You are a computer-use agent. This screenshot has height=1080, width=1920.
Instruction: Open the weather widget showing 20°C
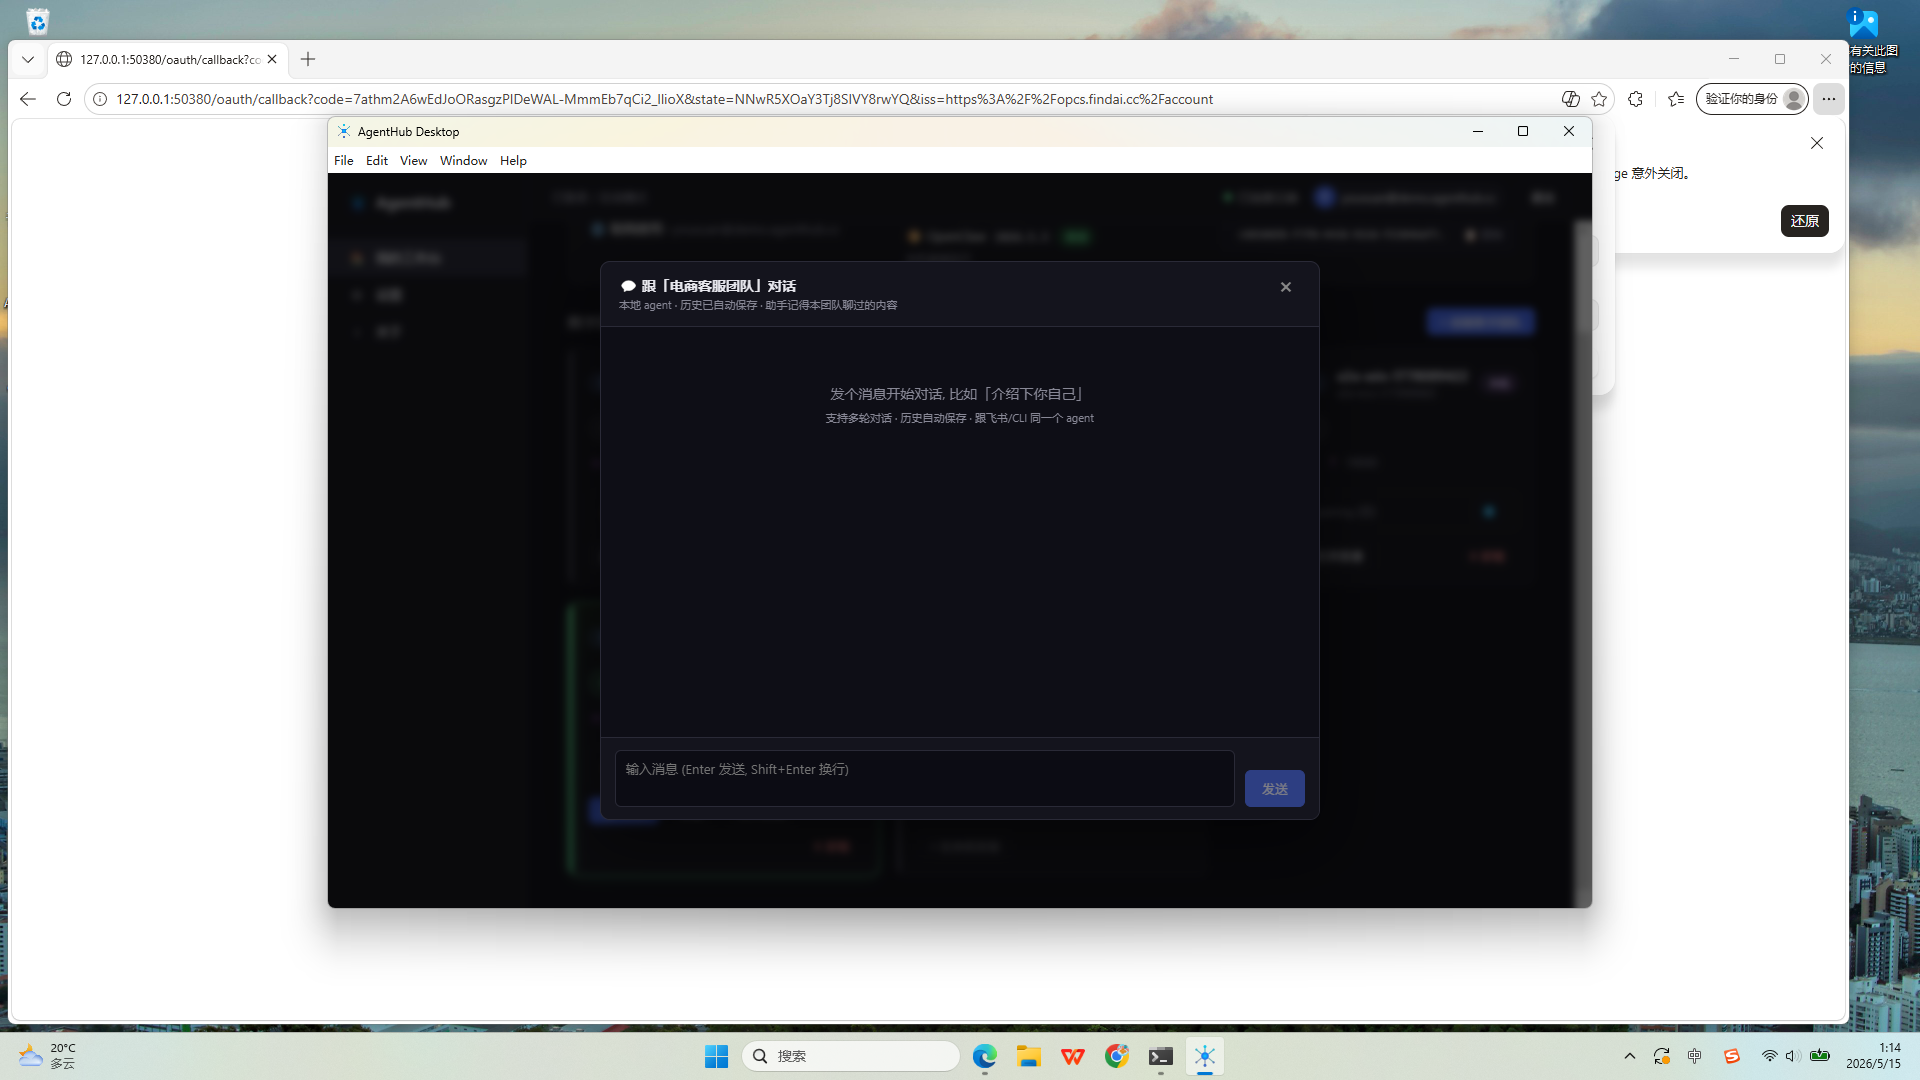click(x=47, y=1056)
